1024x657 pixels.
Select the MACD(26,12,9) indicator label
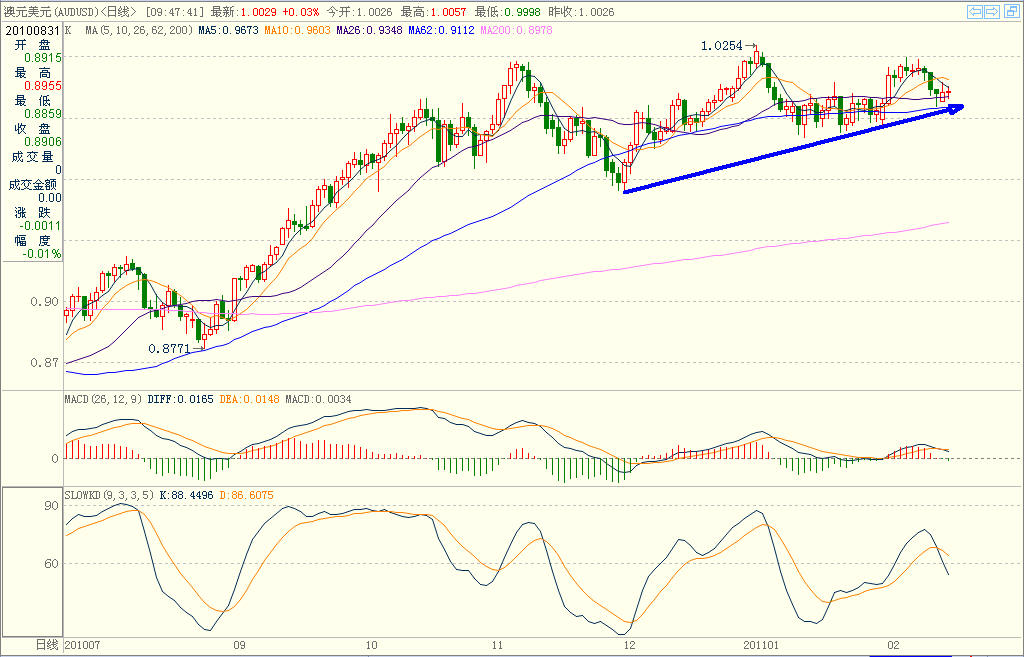(x=104, y=399)
